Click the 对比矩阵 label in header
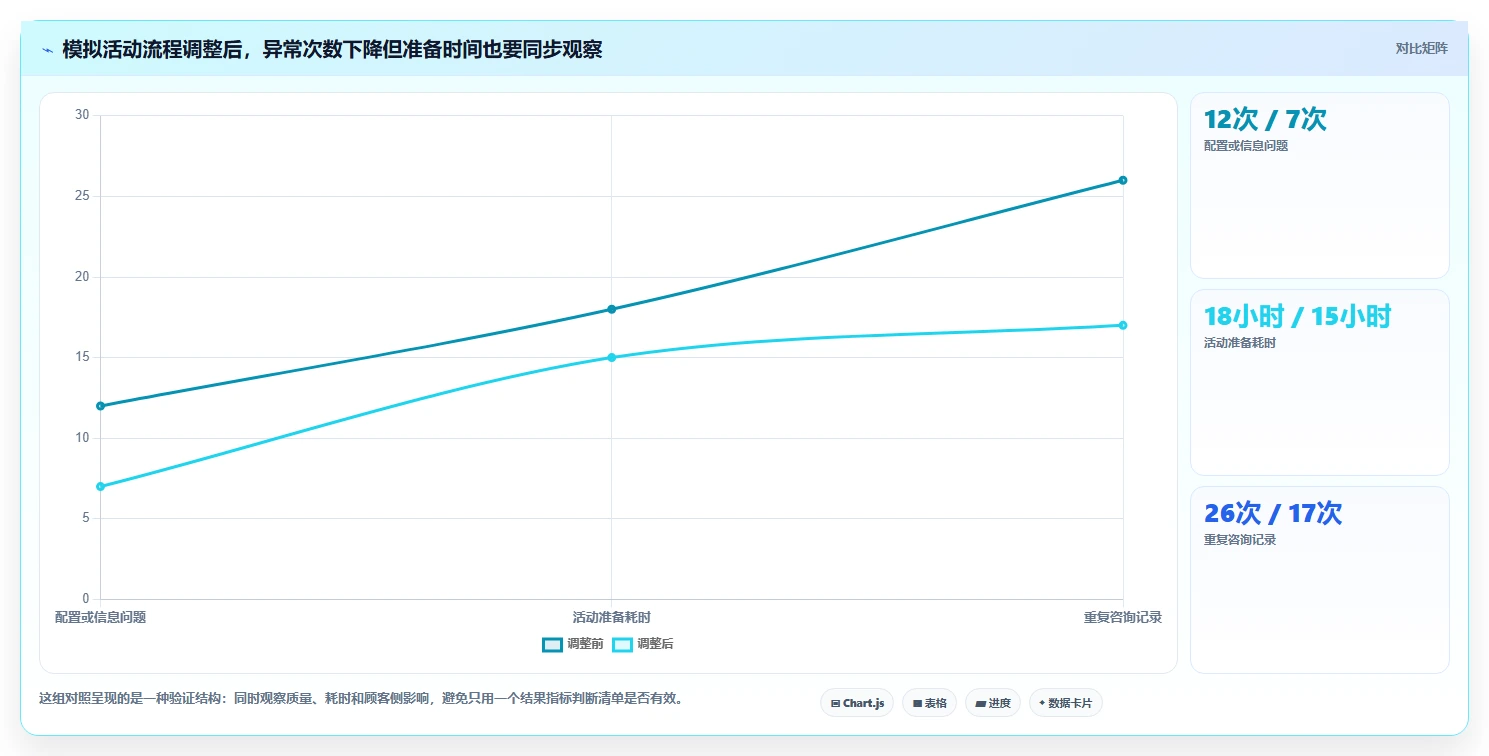This screenshot has width=1489, height=756. pyautogui.click(x=1421, y=48)
